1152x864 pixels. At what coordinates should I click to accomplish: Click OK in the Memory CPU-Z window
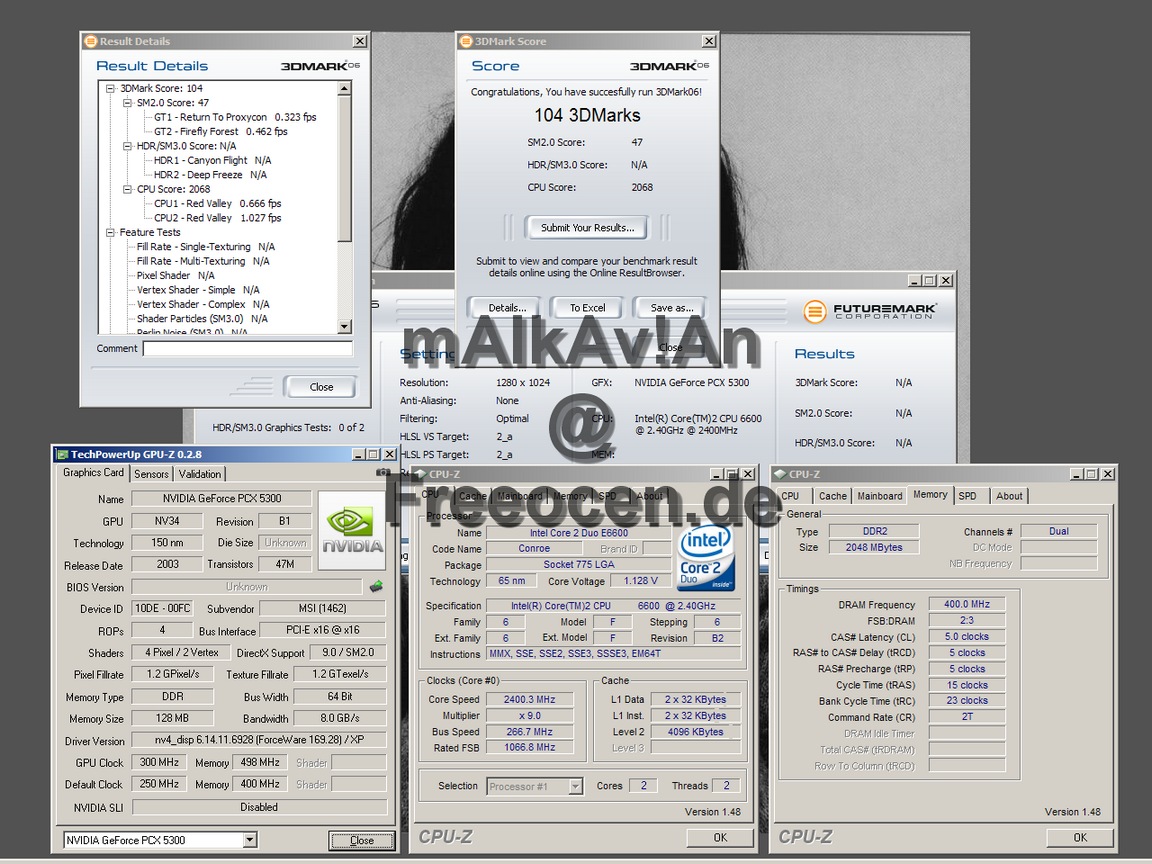tap(1080, 838)
